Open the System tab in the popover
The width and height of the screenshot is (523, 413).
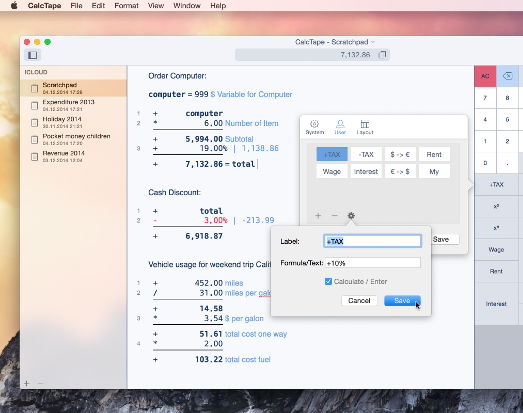(315, 128)
